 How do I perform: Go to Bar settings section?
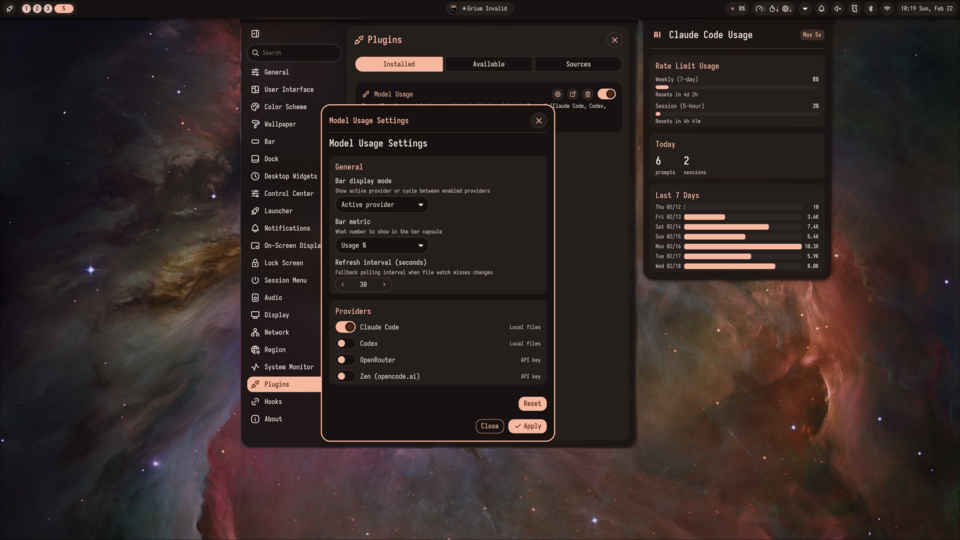[284, 141]
